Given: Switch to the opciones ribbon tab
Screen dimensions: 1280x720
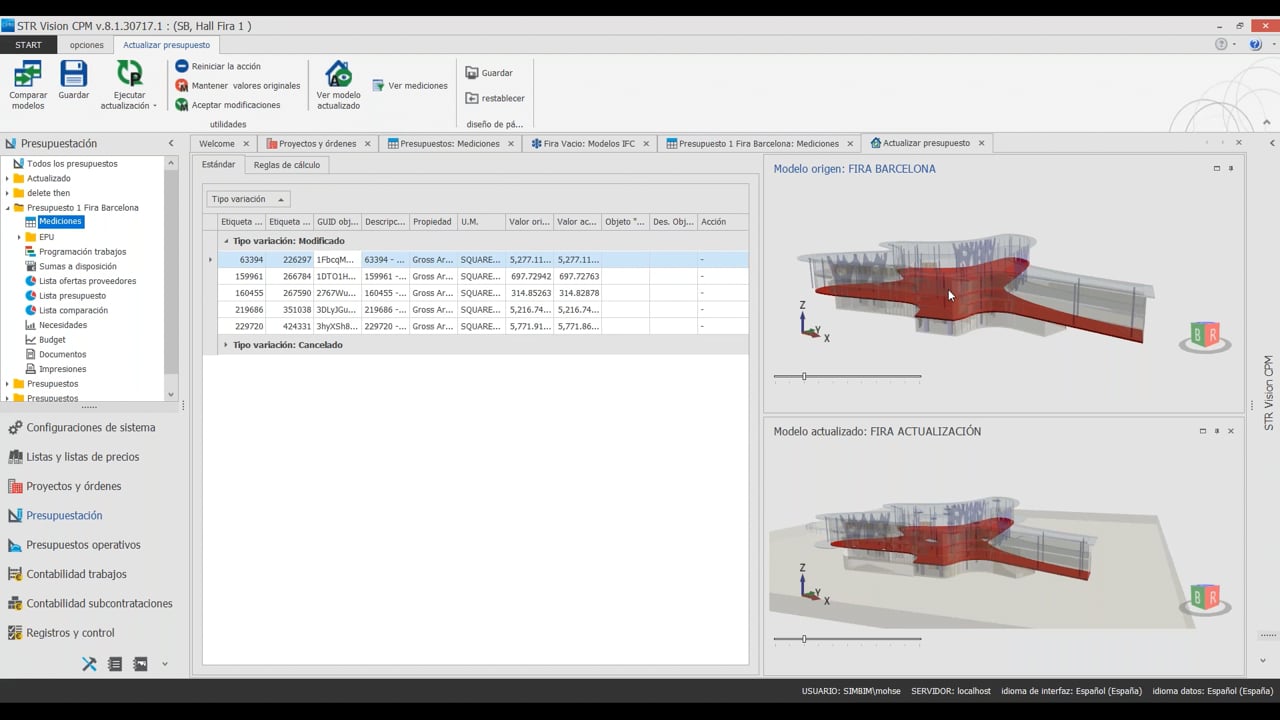Looking at the screenshot, I should [x=87, y=45].
